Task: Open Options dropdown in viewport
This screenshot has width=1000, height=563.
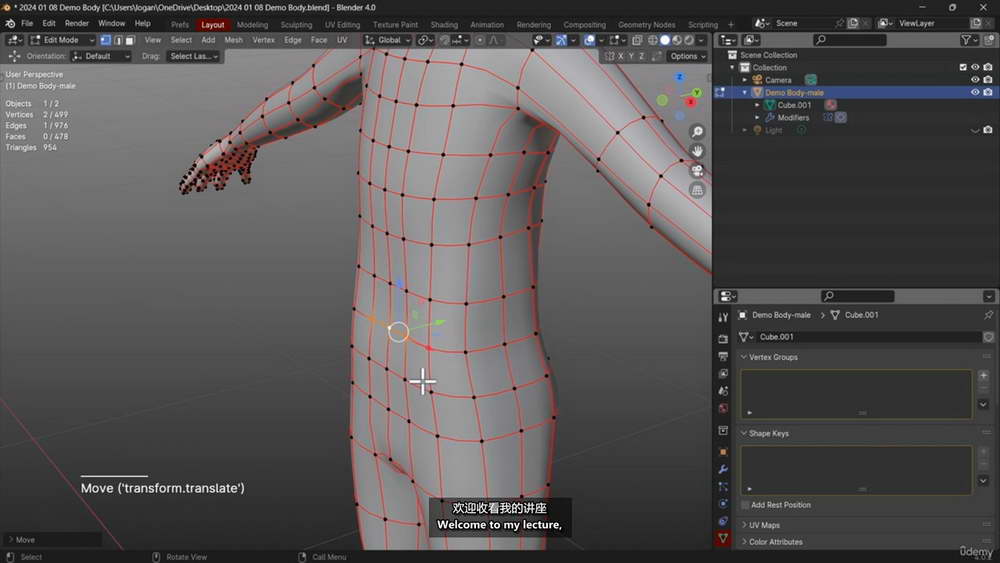Action: click(688, 56)
